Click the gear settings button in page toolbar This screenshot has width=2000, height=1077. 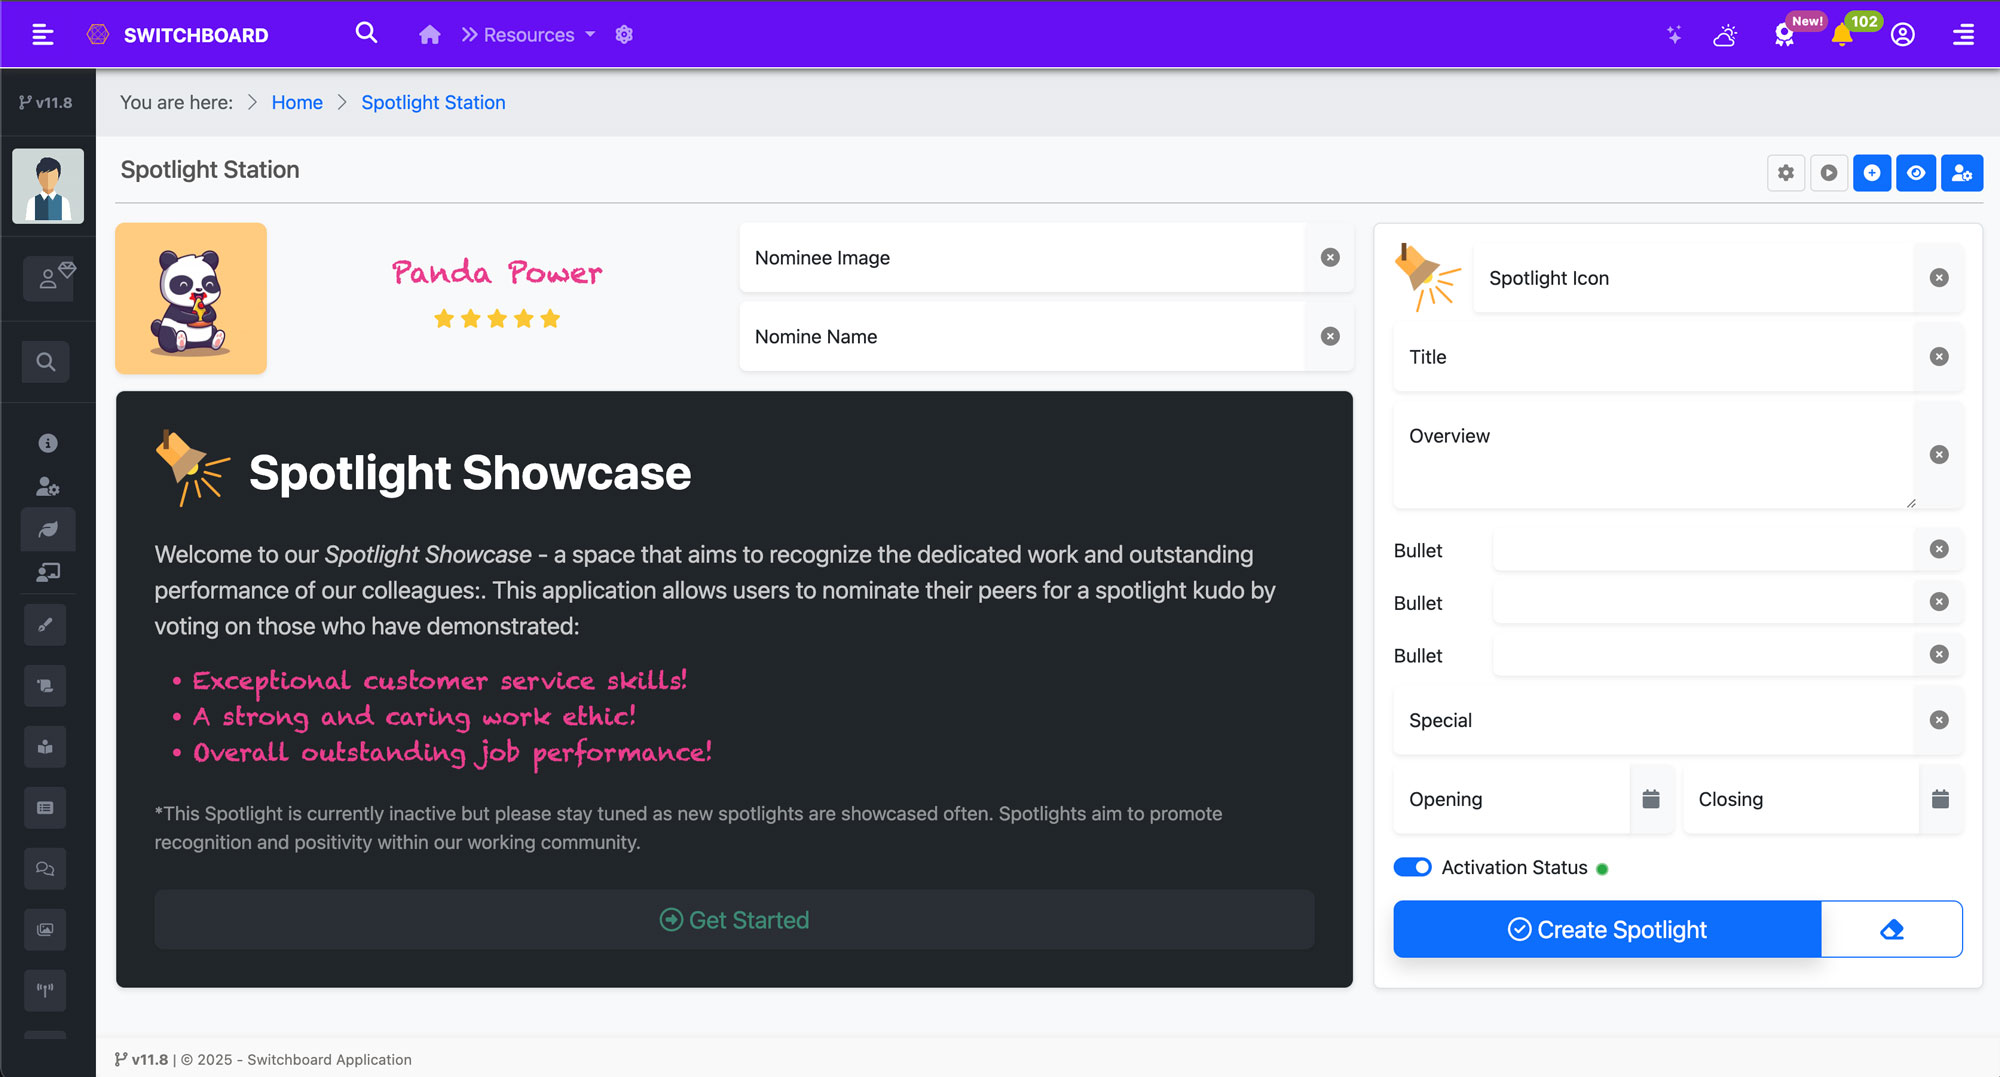coord(1786,173)
